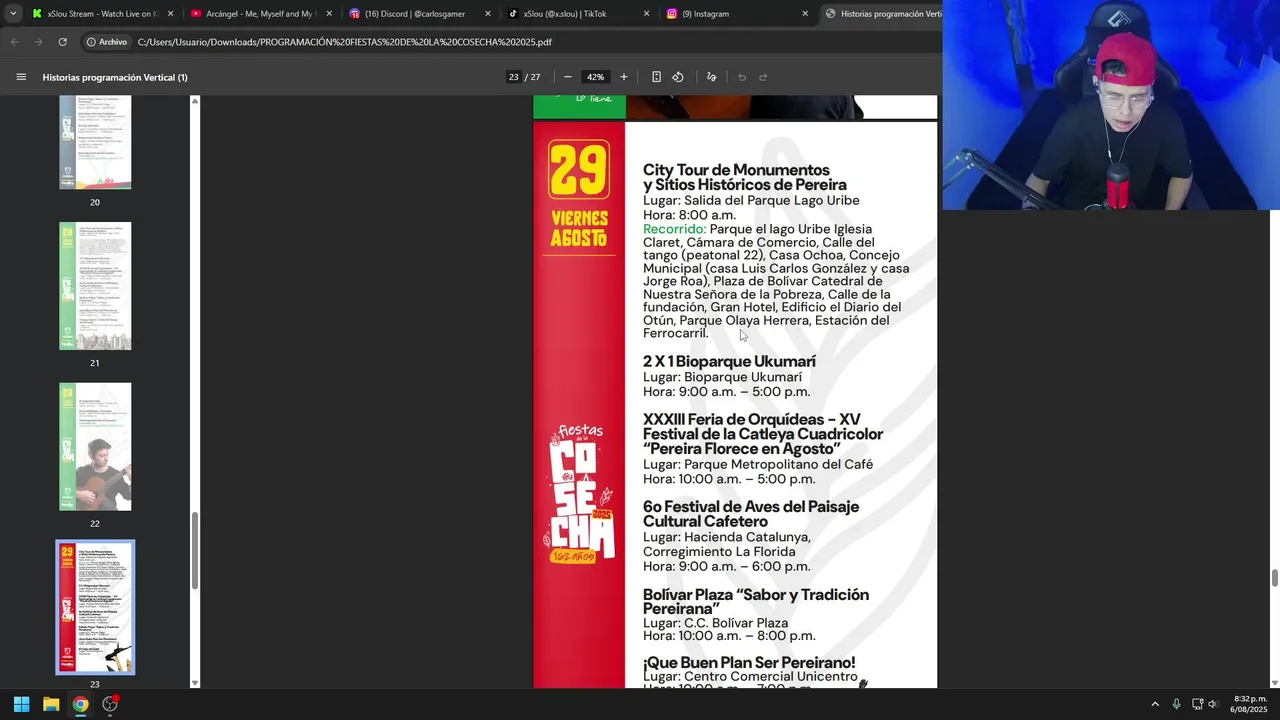Open the volume tray icon

(1213, 704)
